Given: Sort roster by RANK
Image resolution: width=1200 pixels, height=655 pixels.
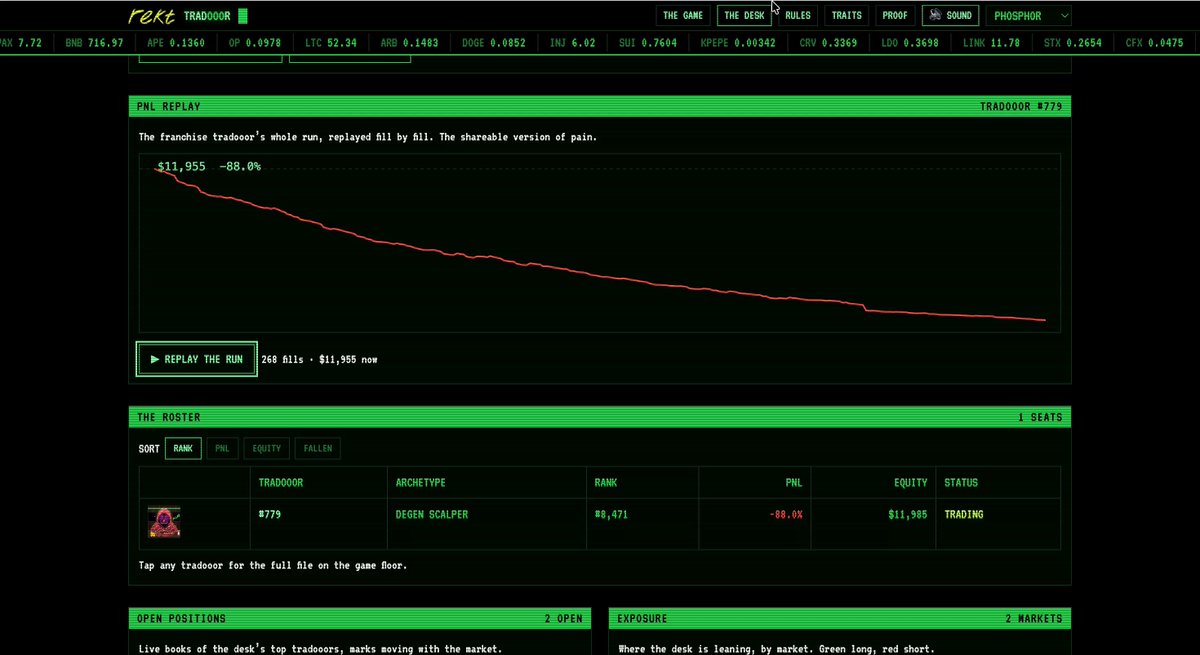Looking at the screenshot, I should (x=183, y=449).
